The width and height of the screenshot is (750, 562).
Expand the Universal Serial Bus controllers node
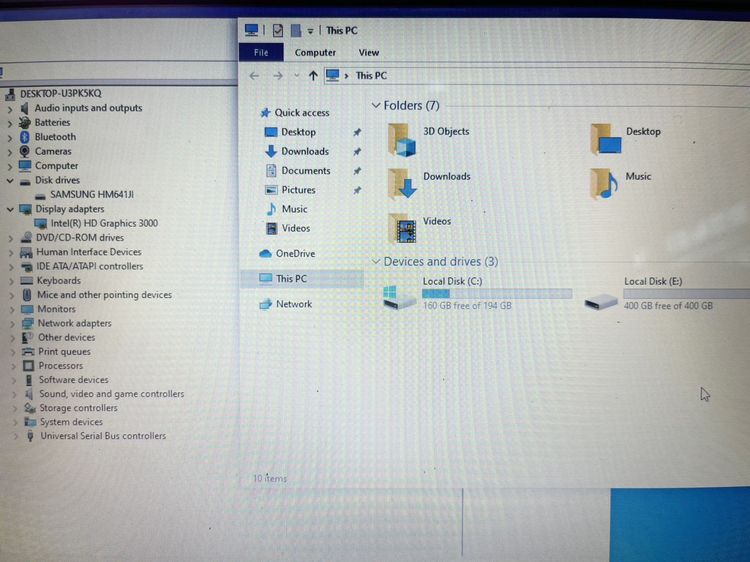[15, 436]
